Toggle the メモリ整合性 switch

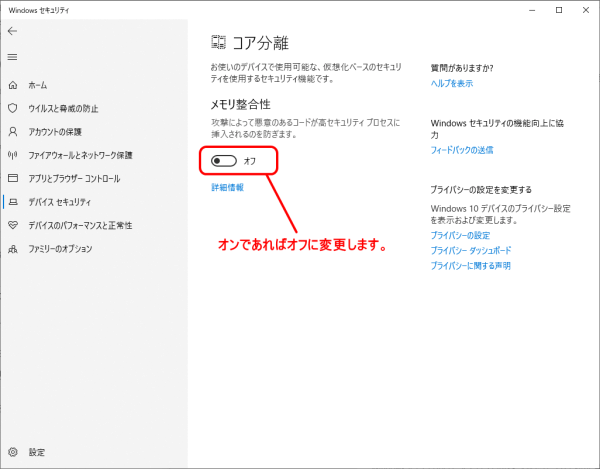pos(224,161)
